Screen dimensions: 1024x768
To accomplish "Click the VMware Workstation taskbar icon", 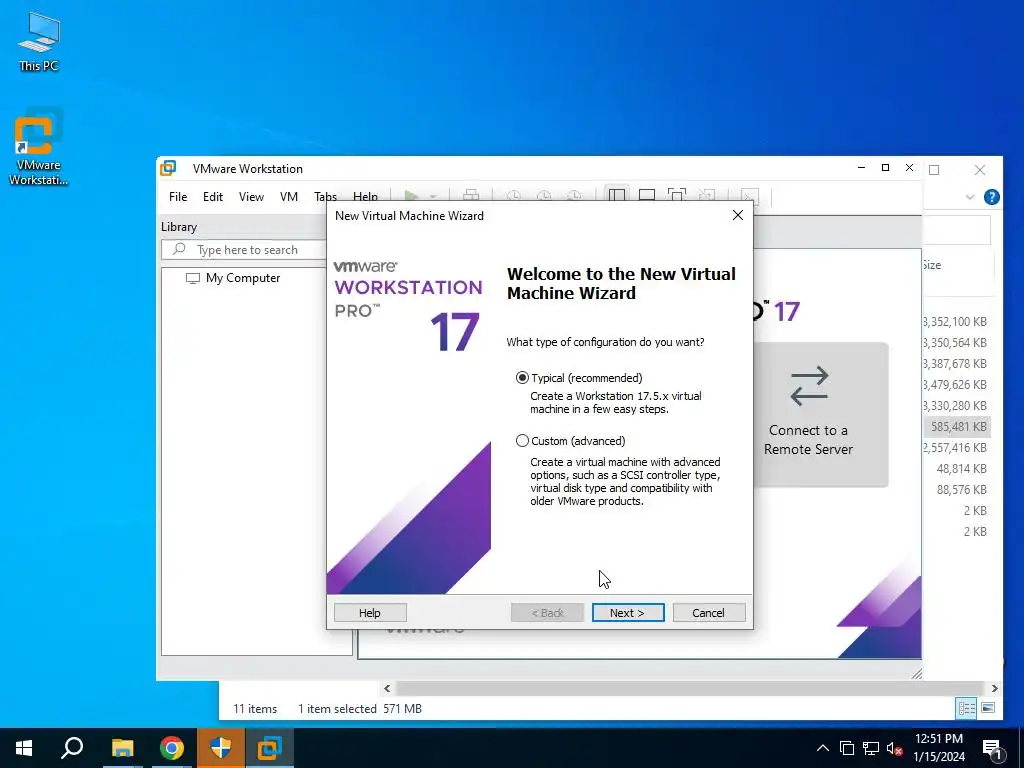I will tap(269, 748).
